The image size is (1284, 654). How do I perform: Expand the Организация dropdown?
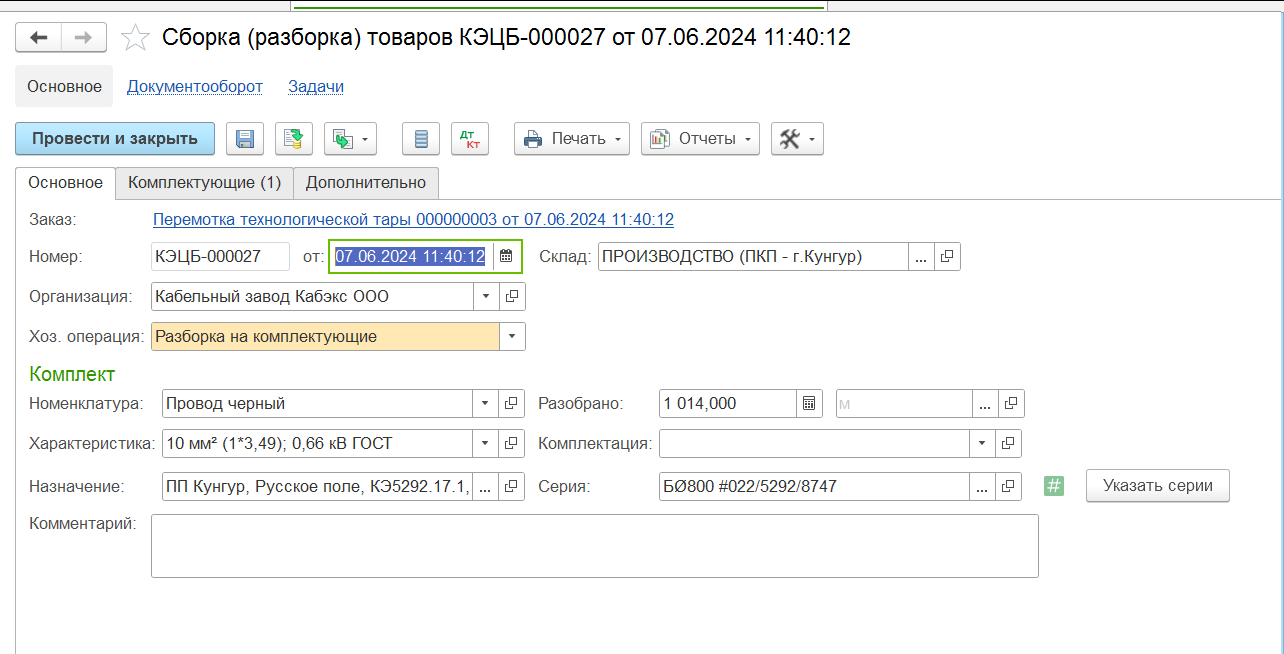pos(485,296)
